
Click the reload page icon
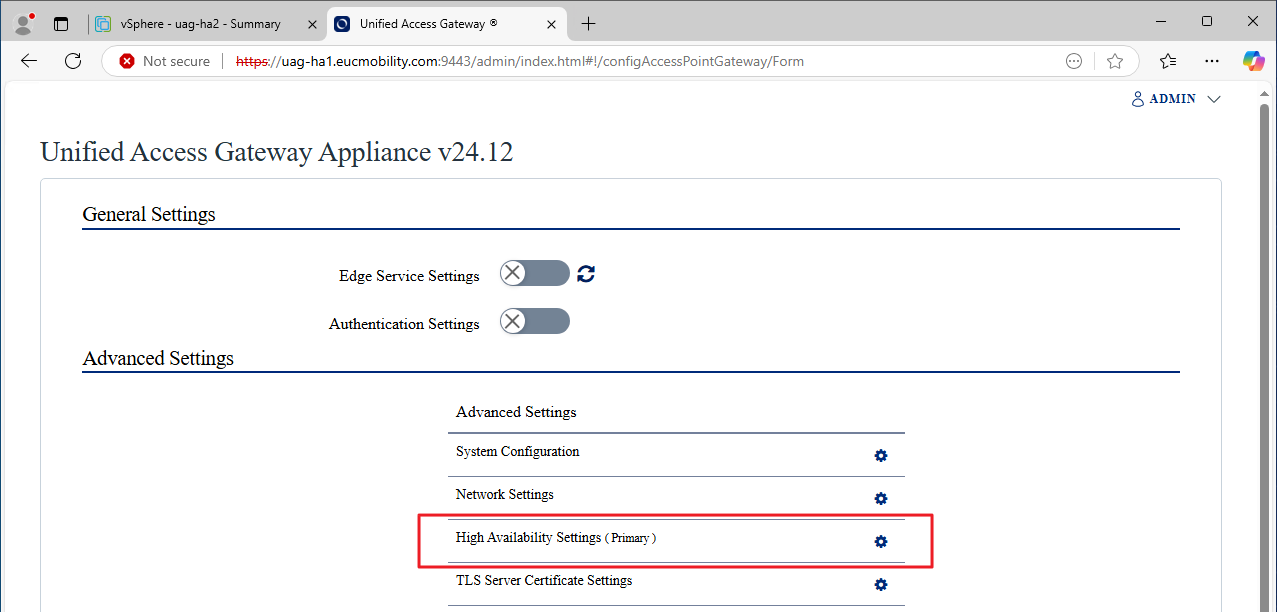coord(72,60)
